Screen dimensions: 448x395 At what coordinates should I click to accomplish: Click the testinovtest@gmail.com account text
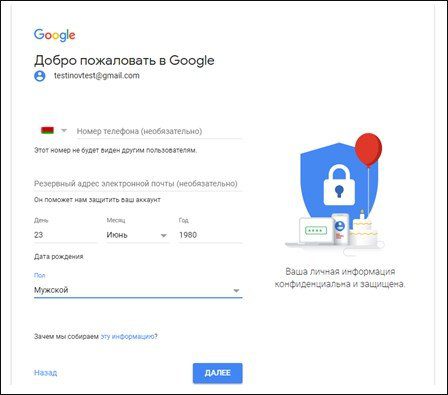97,76
